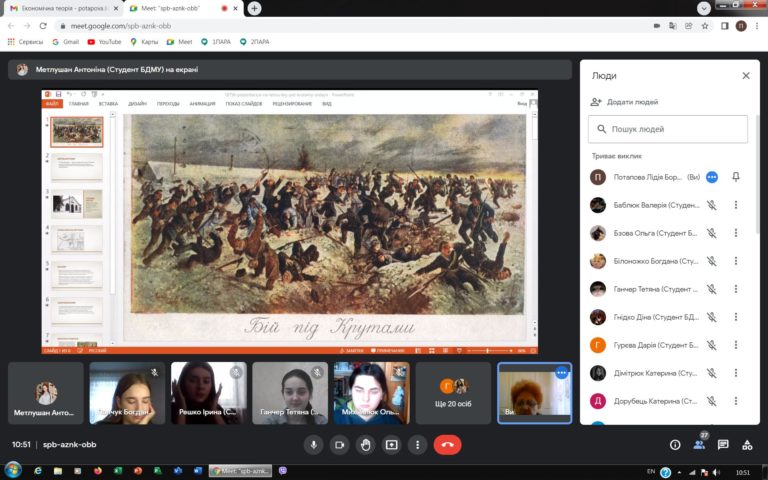Mute Гурєва Дарія microphone icon

pos(712,345)
